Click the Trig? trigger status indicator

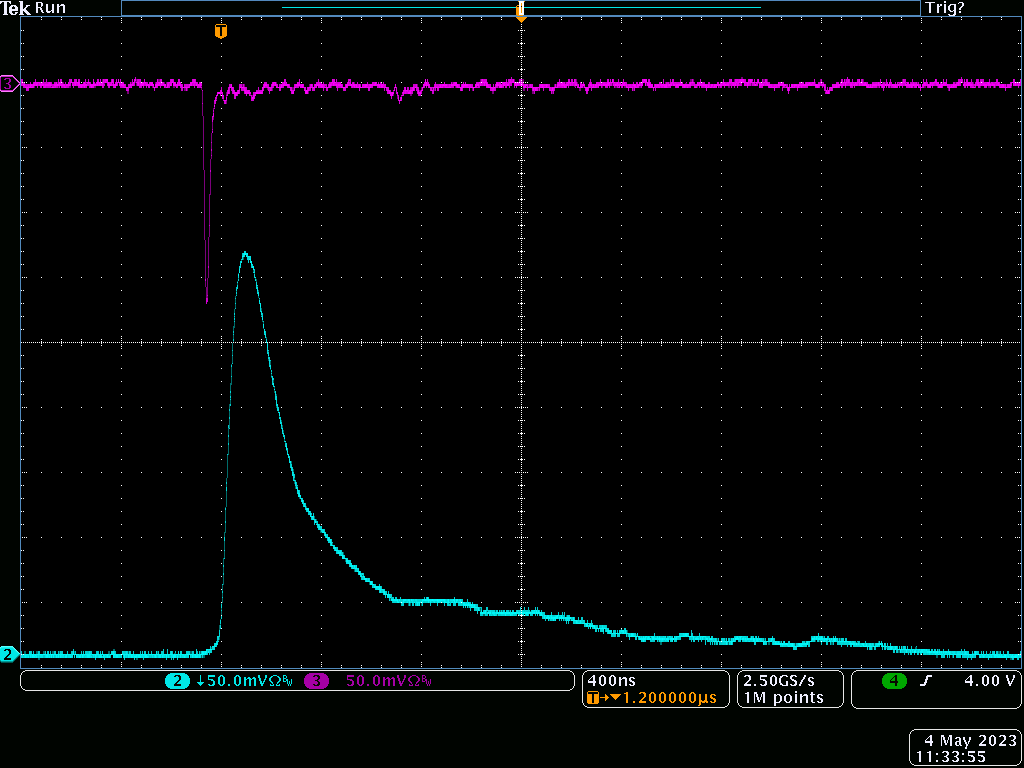(945, 8)
